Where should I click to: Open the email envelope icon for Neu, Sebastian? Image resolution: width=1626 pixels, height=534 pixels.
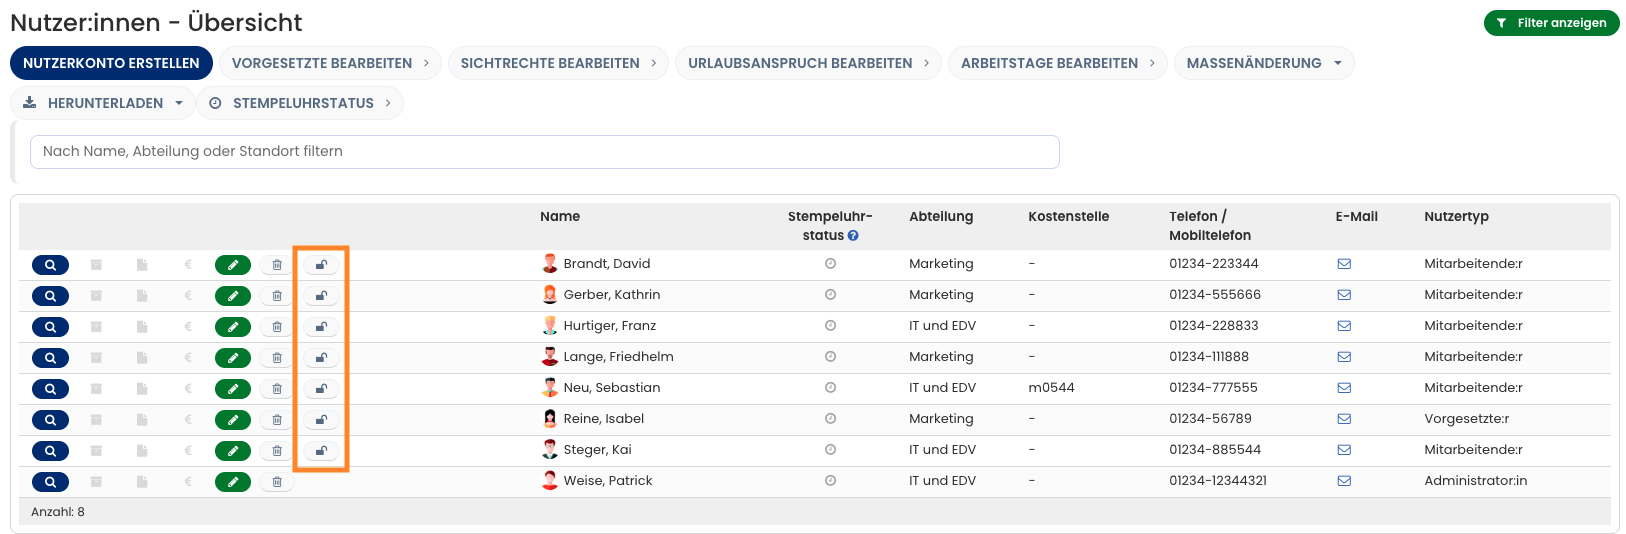[x=1344, y=388]
